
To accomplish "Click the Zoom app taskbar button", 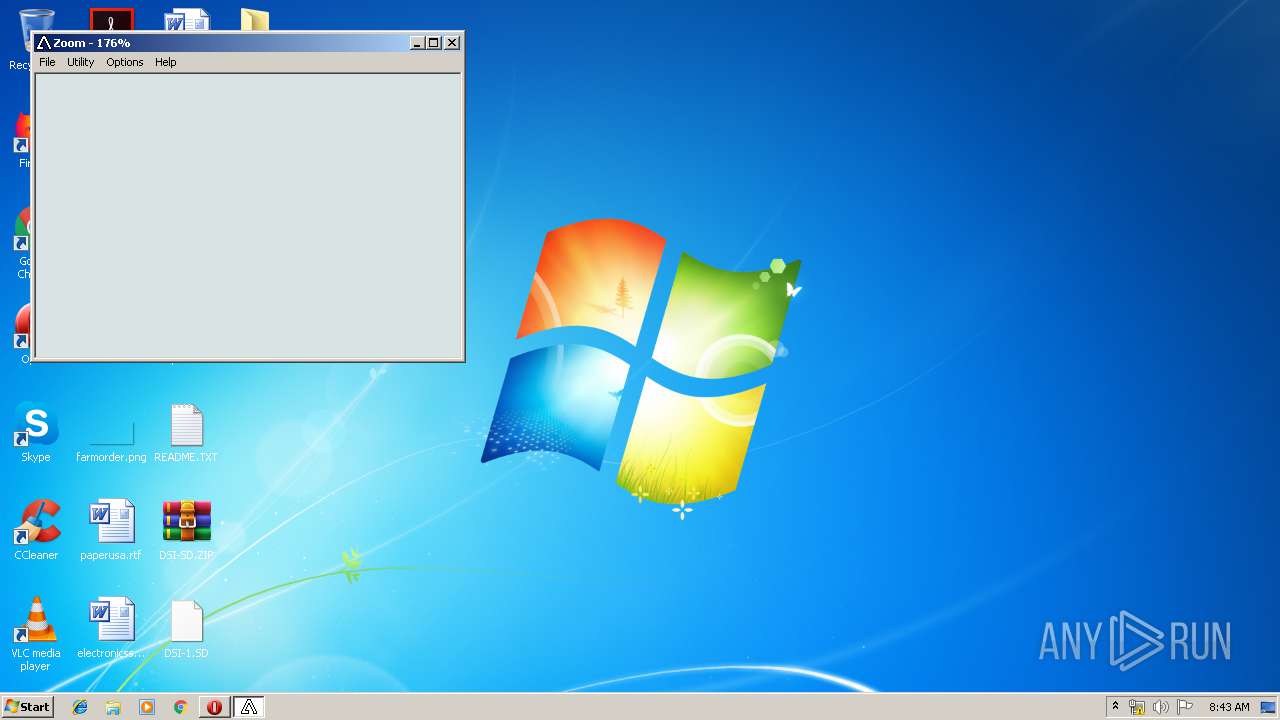I will click(x=249, y=707).
